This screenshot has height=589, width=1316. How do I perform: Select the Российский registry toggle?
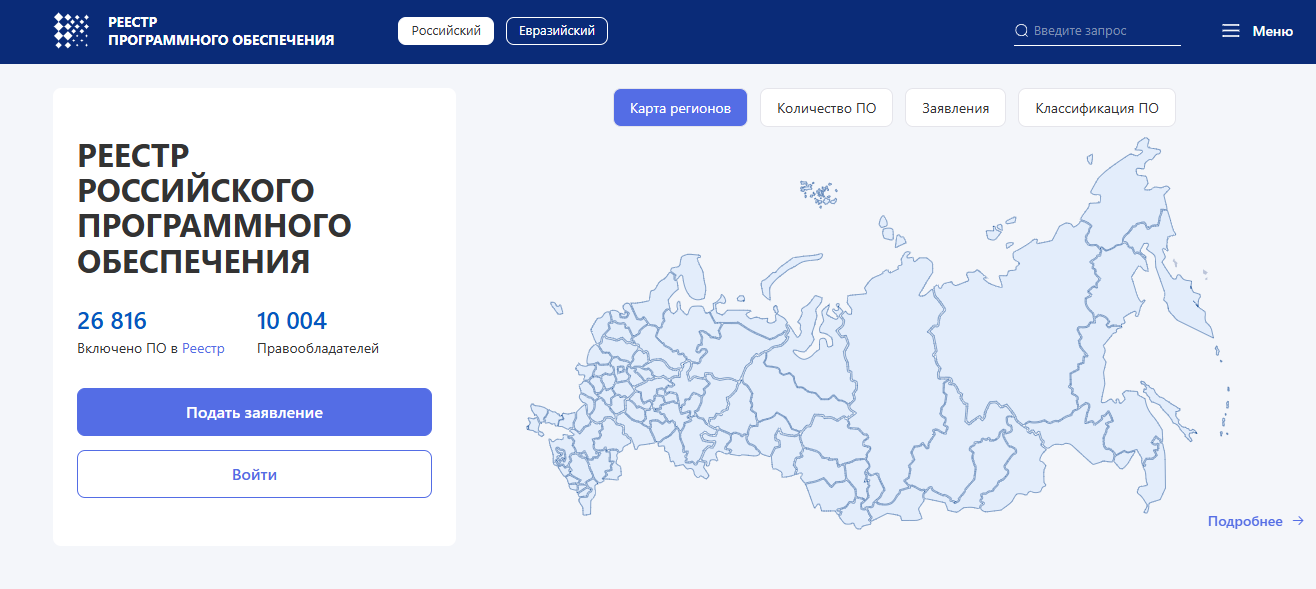(x=446, y=31)
